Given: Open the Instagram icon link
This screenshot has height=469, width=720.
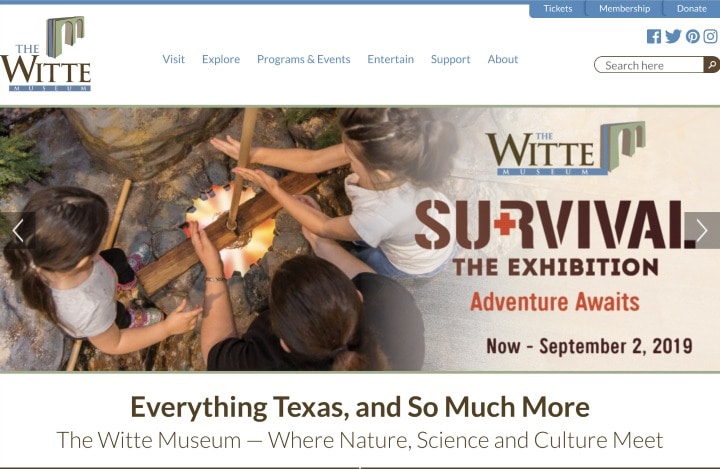Looking at the screenshot, I should [x=710, y=36].
